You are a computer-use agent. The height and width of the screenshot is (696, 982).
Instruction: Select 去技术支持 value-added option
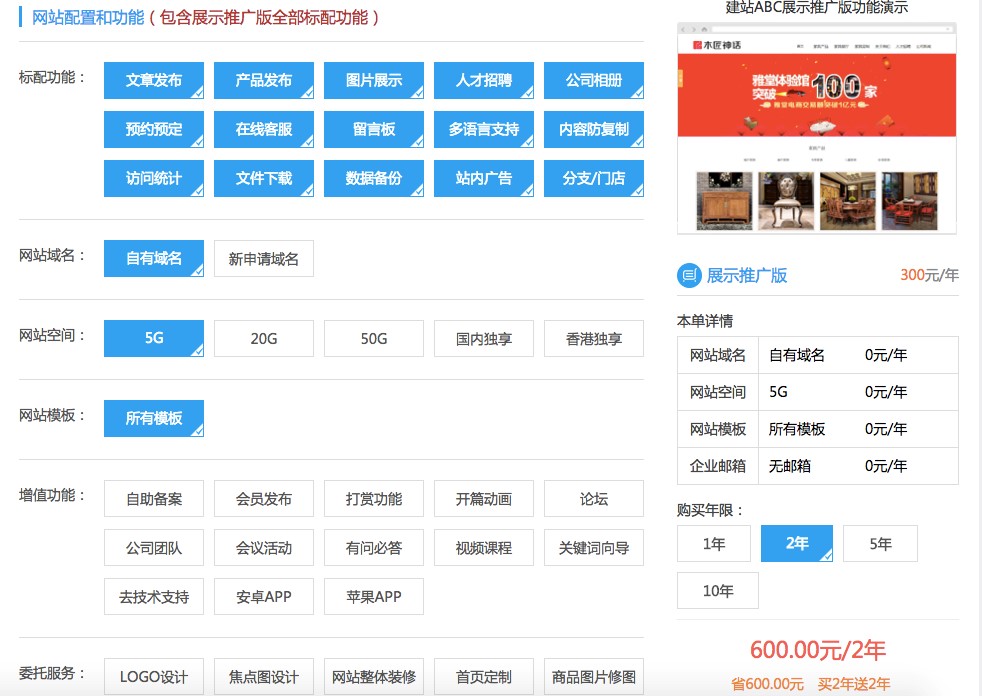pos(153,596)
